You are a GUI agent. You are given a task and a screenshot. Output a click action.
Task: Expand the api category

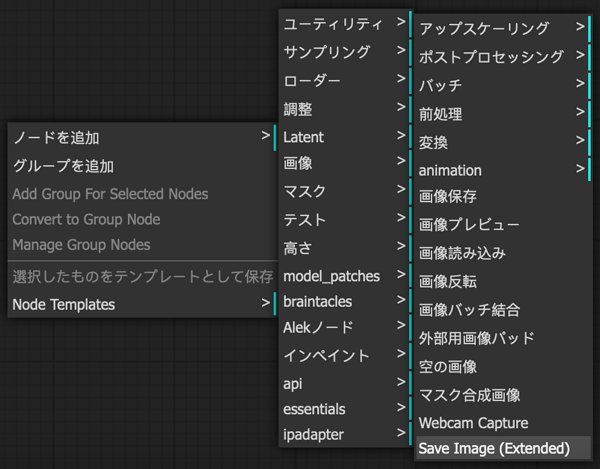tap(346, 384)
